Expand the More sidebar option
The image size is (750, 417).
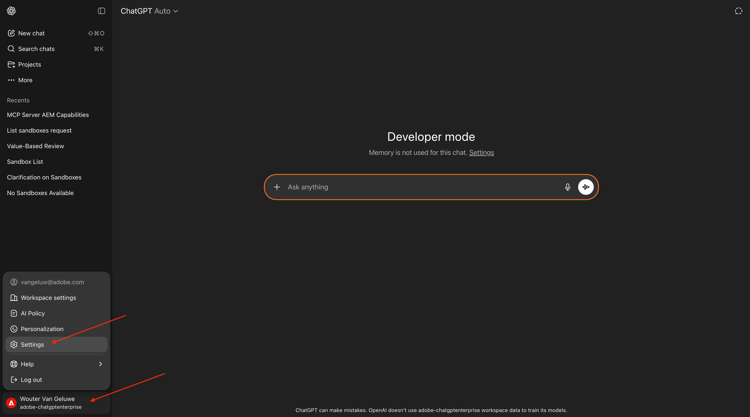point(56,80)
